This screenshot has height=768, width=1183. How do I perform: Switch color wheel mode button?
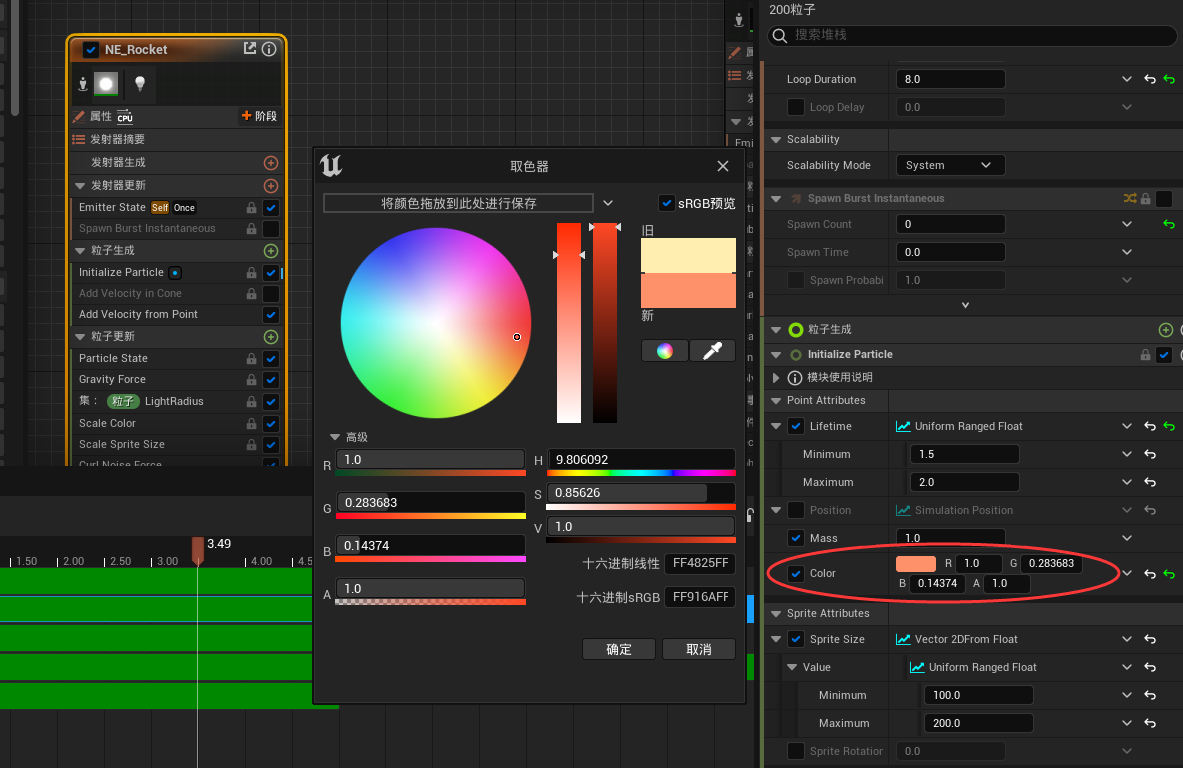point(665,351)
